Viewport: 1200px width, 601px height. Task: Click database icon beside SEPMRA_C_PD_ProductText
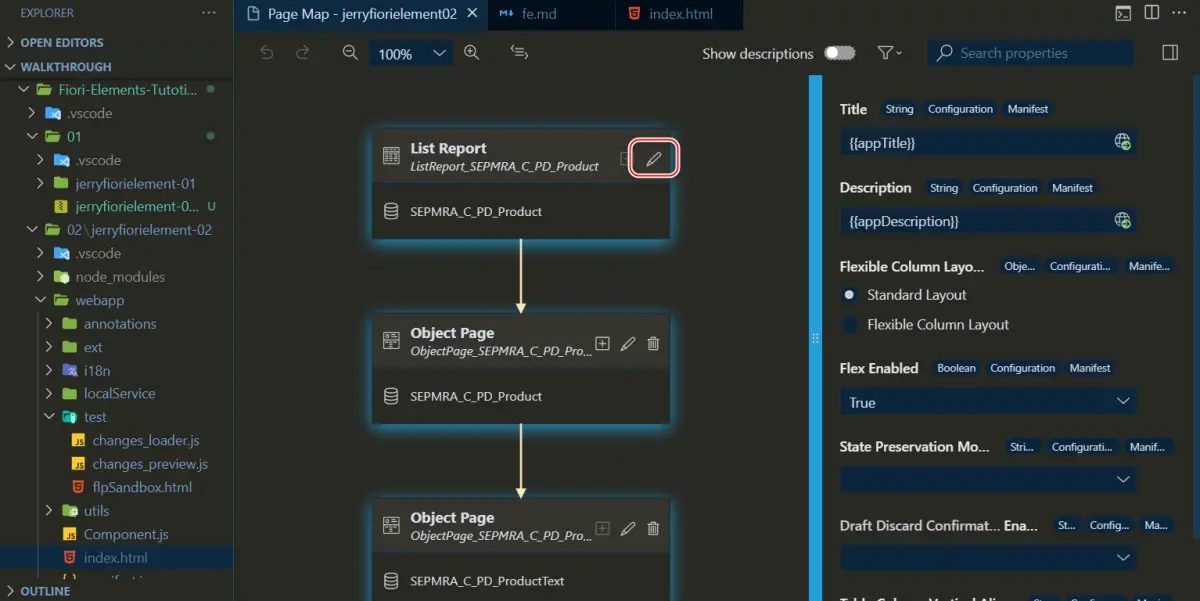(391, 581)
